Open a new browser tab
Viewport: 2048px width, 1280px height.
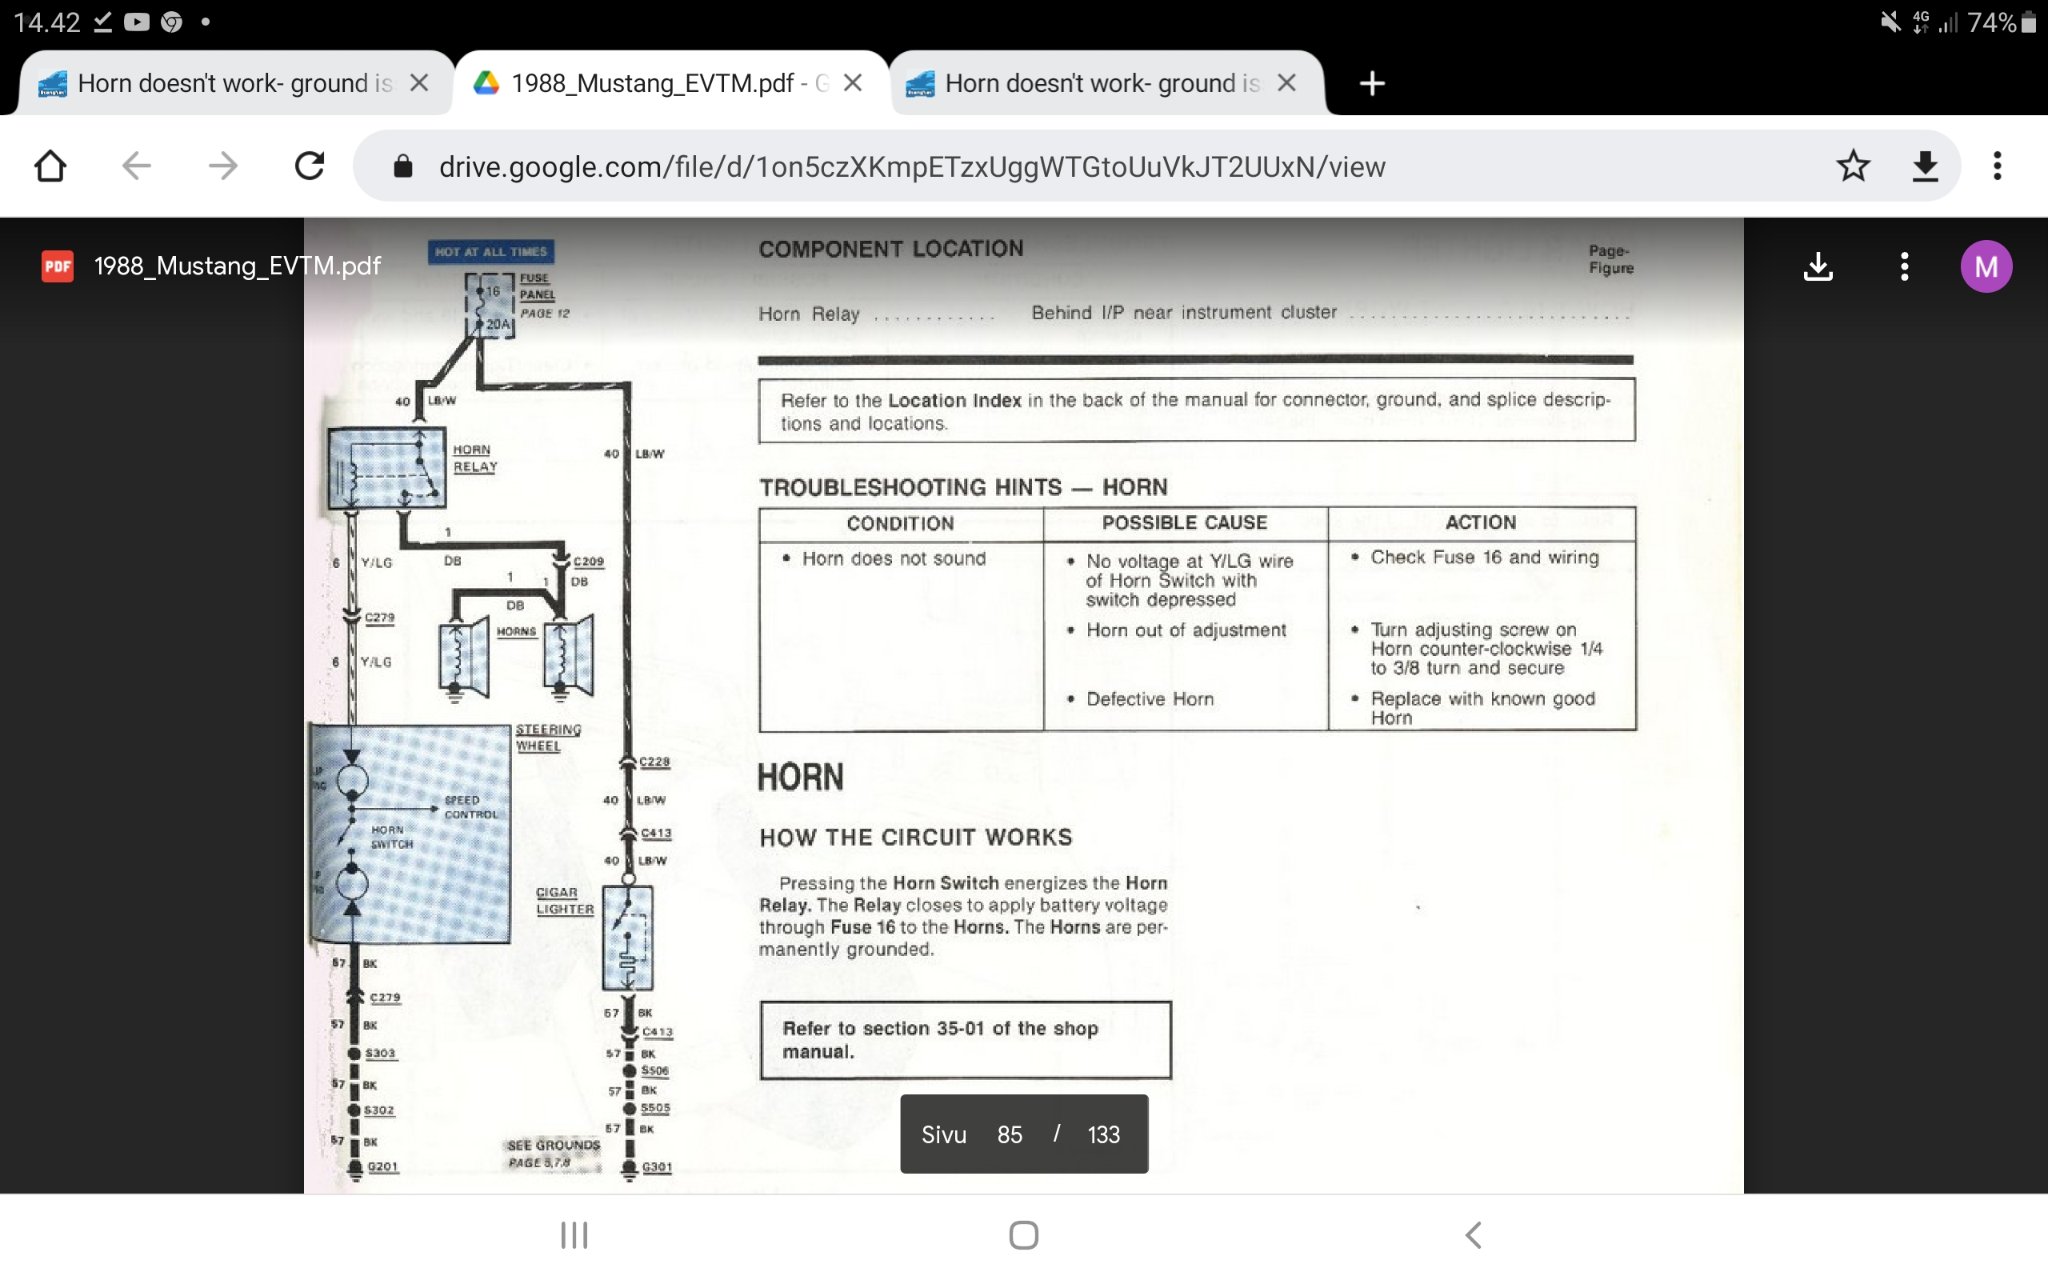pyautogui.click(x=1372, y=83)
